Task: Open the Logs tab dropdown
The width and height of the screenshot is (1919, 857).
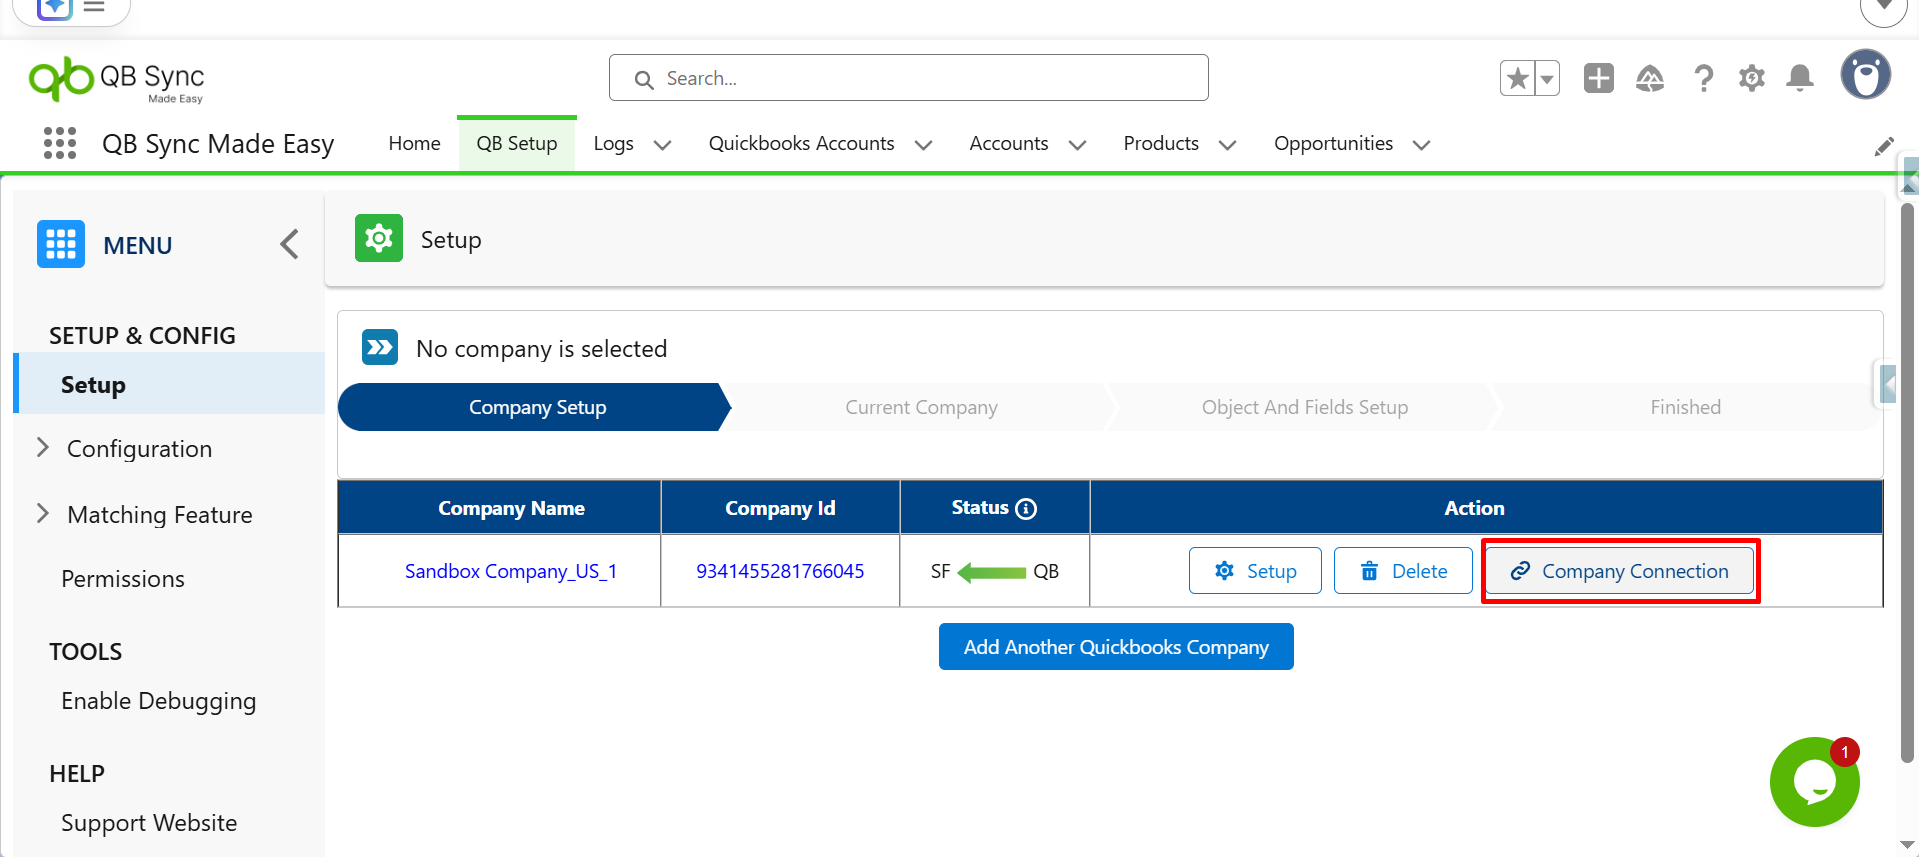Action: click(662, 145)
